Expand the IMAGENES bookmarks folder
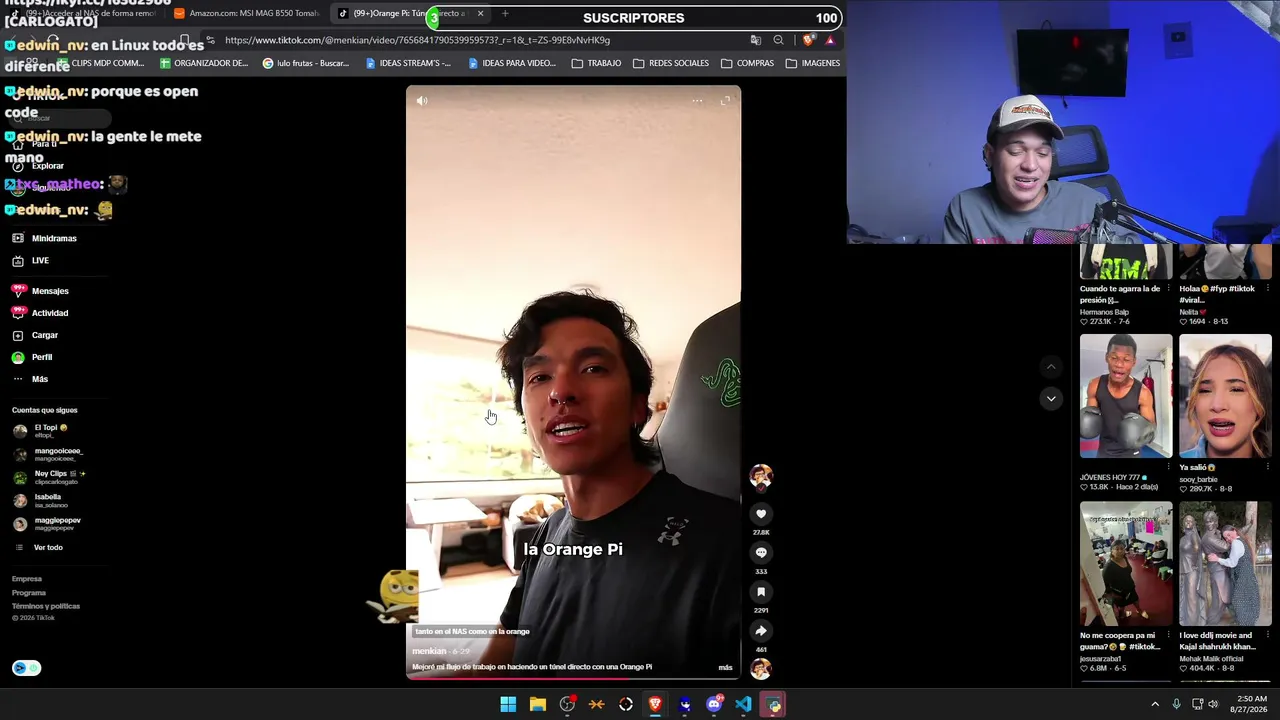Image resolution: width=1280 pixels, height=720 pixels. pyautogui.click(x=813, y=63)
